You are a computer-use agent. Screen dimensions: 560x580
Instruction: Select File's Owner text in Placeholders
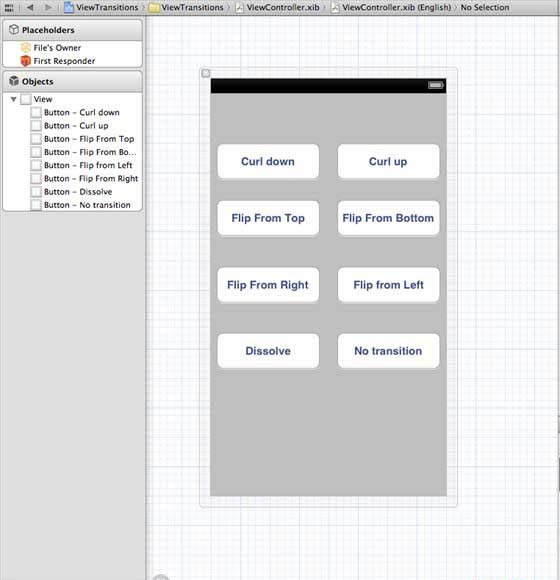(57, 48)
